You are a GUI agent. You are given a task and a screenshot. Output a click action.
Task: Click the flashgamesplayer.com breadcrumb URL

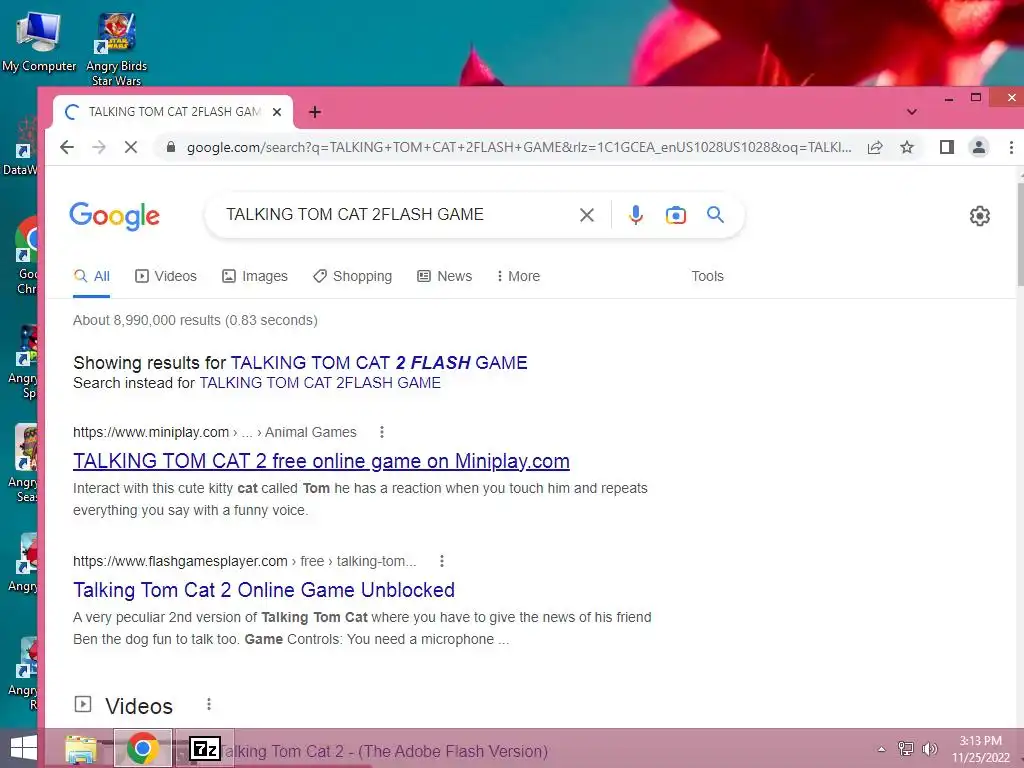[244, 561]
